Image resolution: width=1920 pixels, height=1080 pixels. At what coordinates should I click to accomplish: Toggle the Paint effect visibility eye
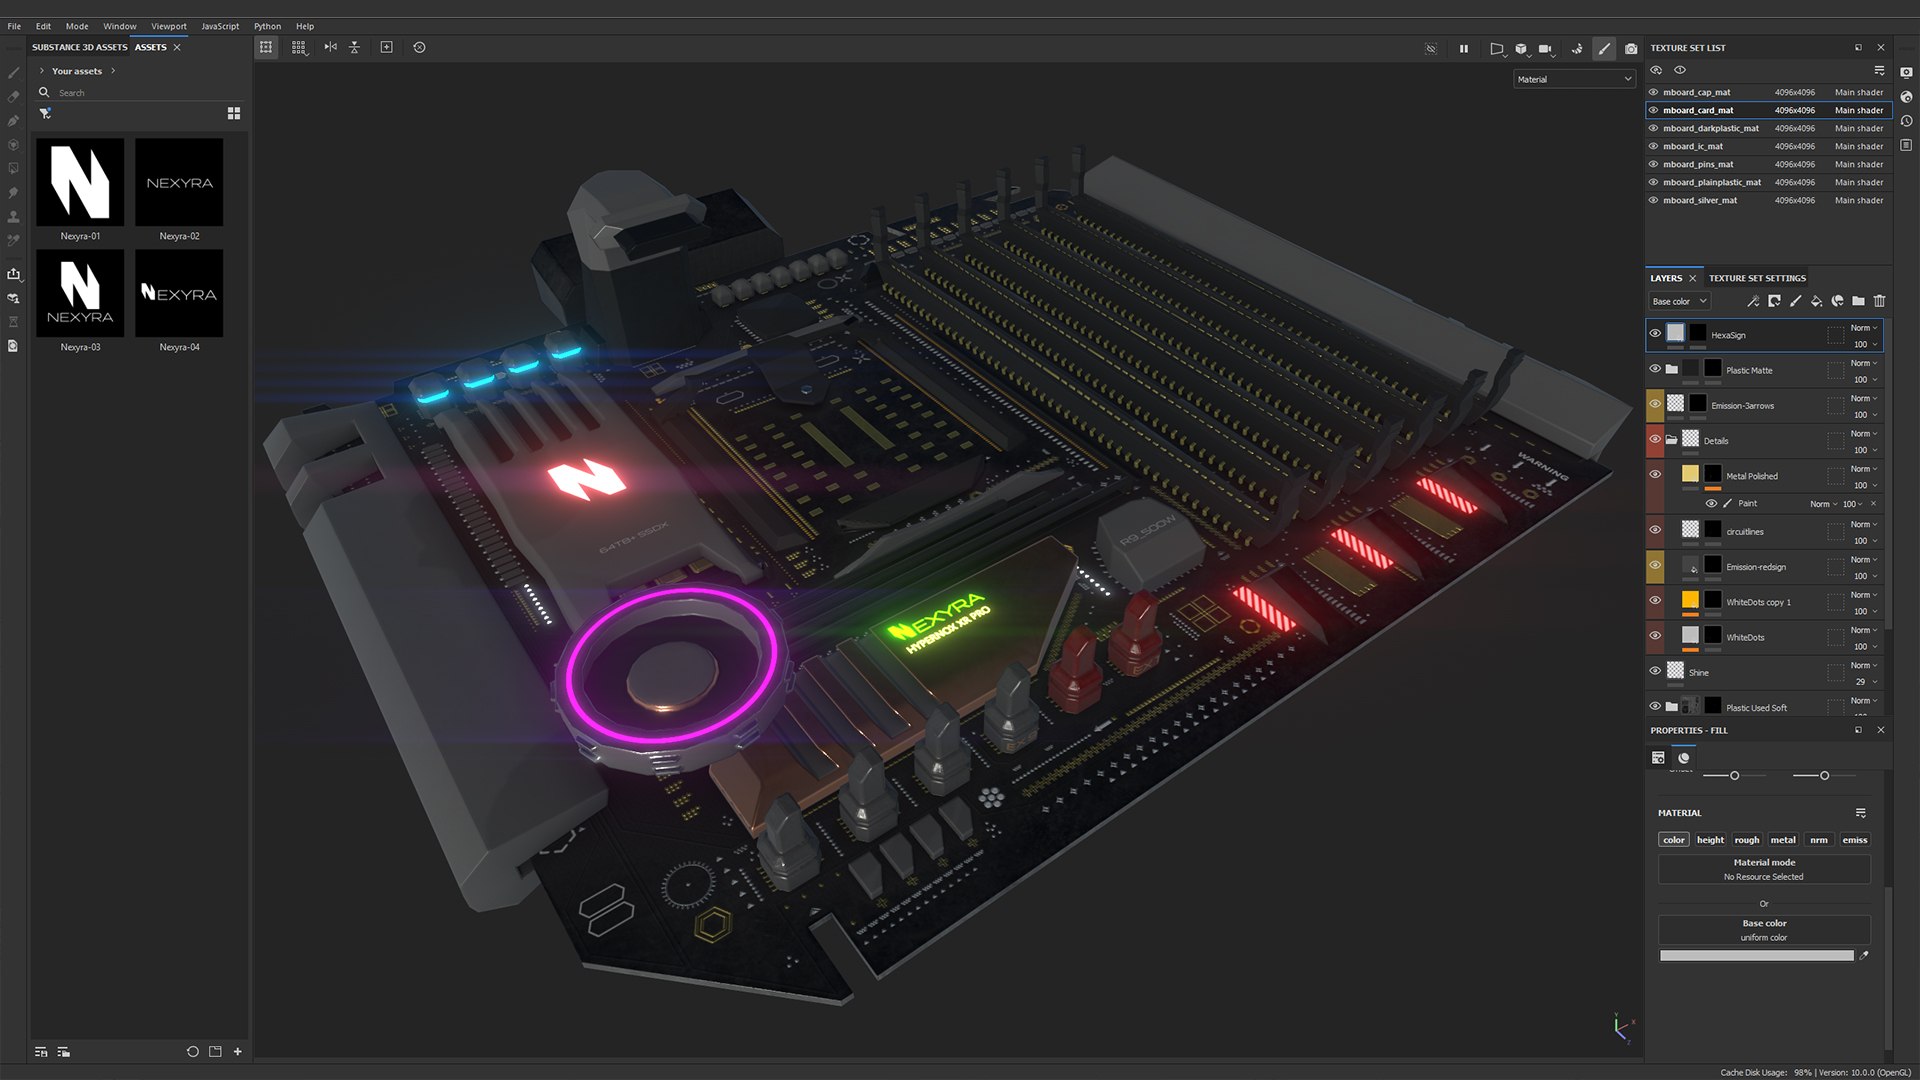coord(1711,503)
